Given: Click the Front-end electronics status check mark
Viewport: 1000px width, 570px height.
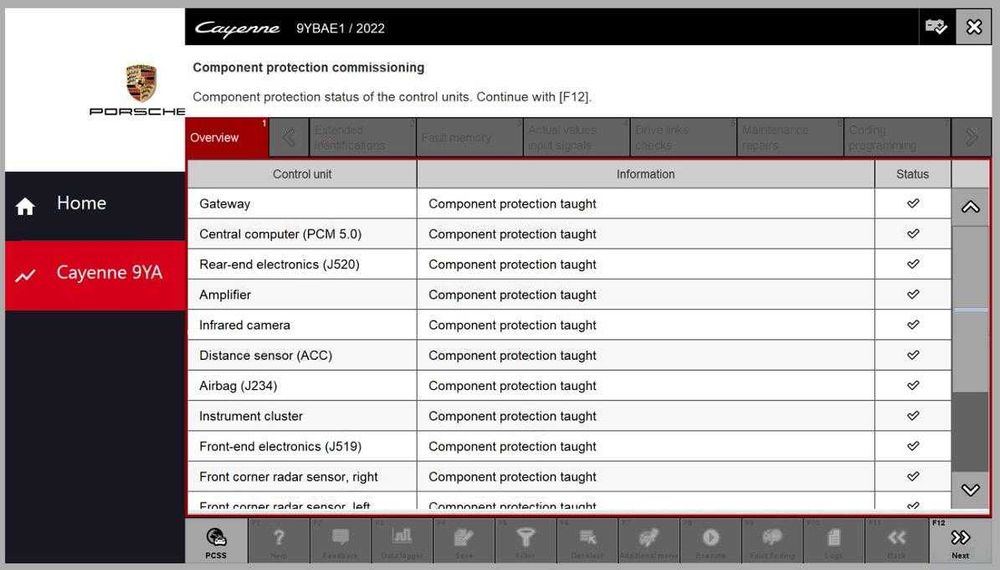Looking at the screenshot, I should coord(913,446).
